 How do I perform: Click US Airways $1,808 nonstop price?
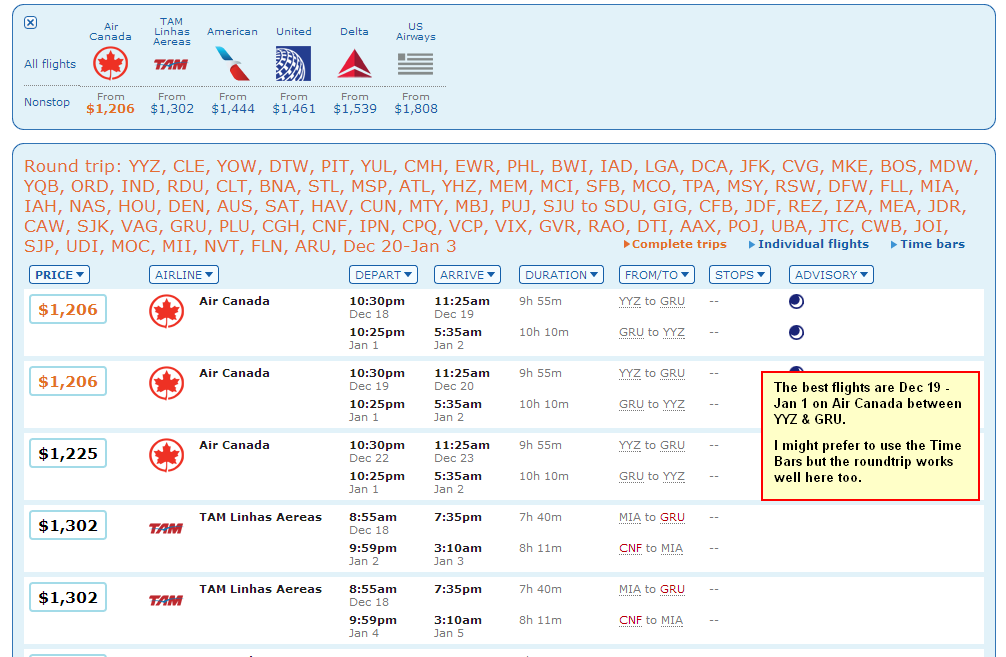pyautogui.click(x=416, y=108)
